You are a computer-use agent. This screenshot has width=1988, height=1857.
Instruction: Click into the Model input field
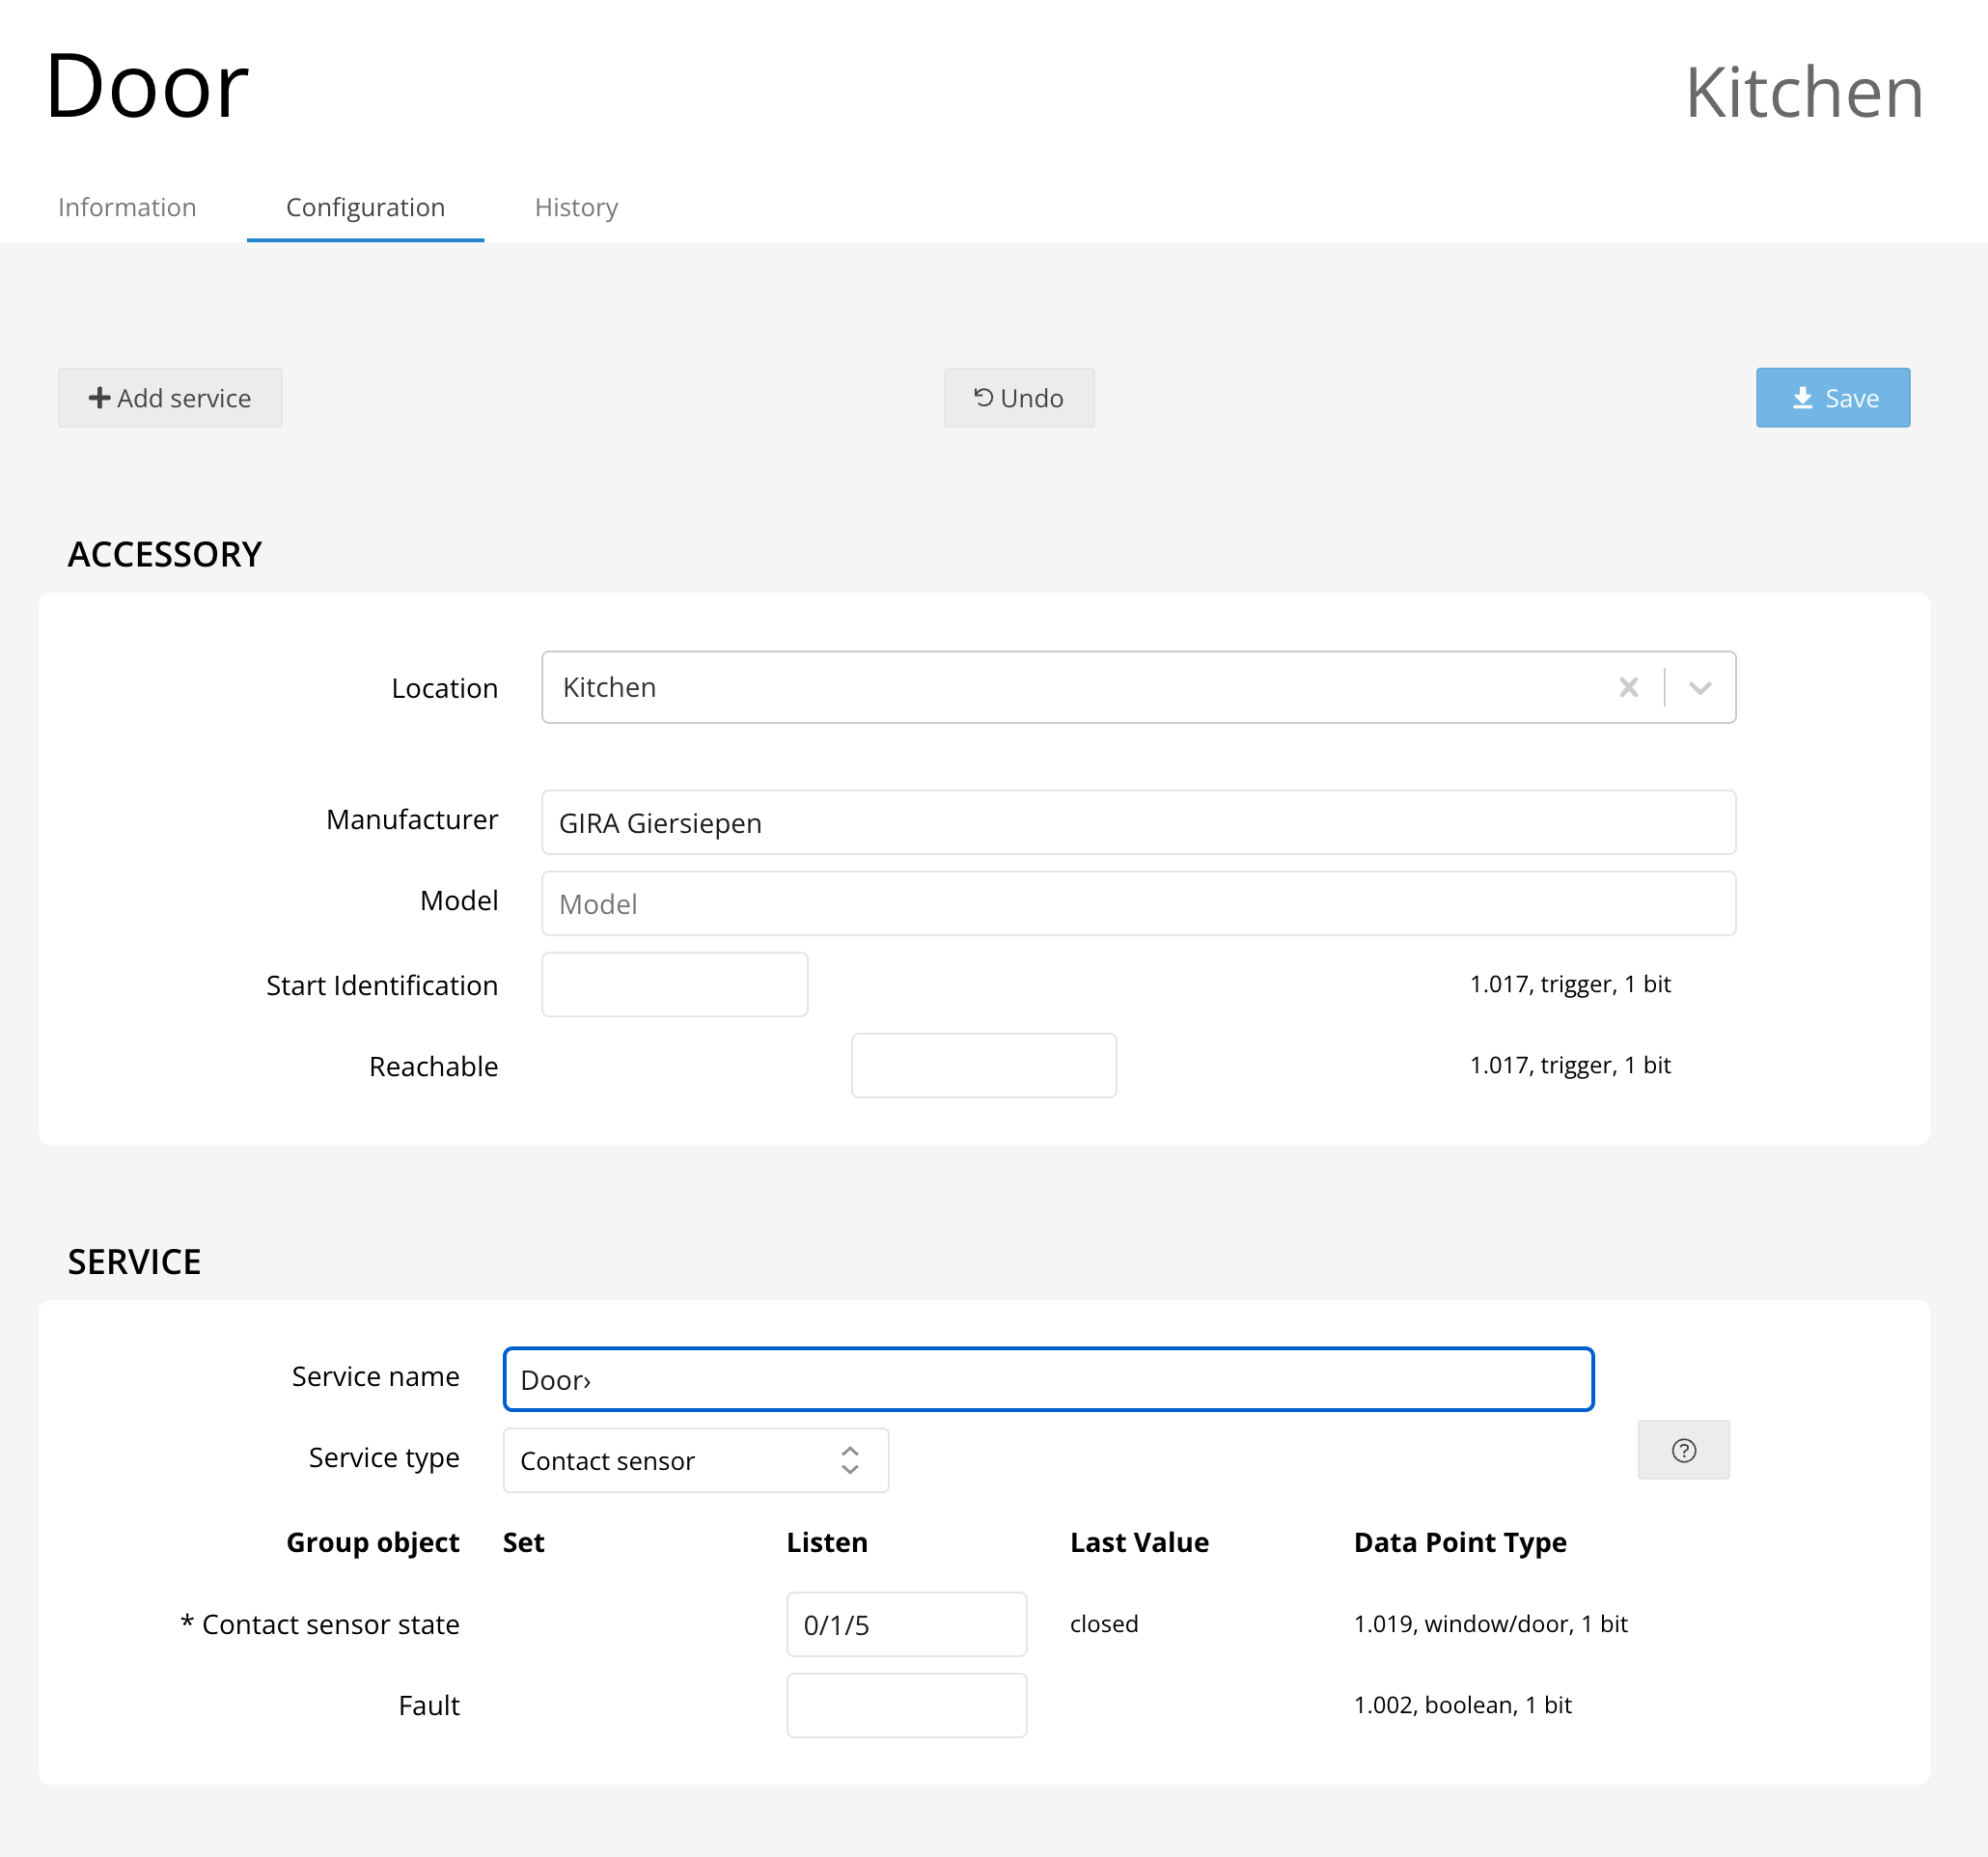coord(1138,903)
